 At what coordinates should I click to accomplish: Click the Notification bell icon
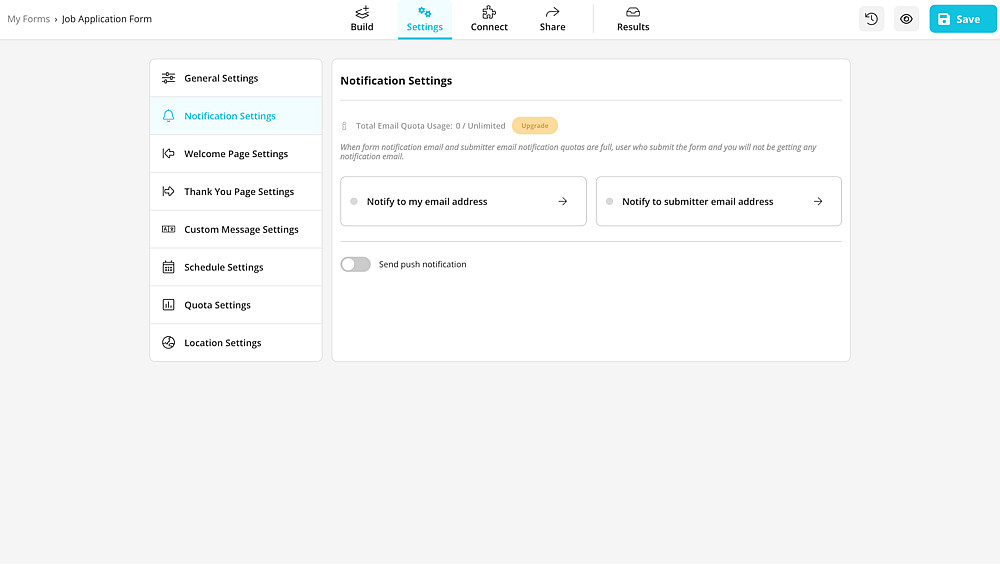[x=168, y=115]
